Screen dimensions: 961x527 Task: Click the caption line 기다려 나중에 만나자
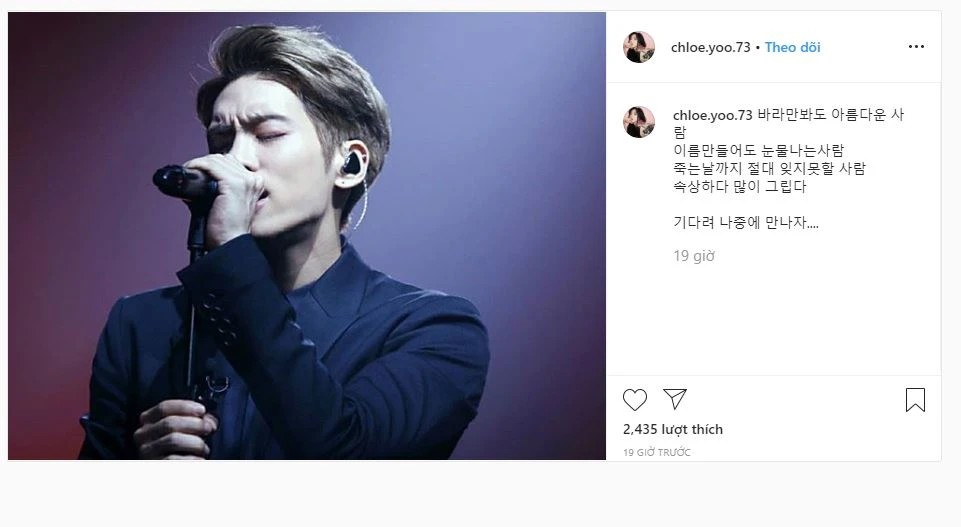point(746,222)
